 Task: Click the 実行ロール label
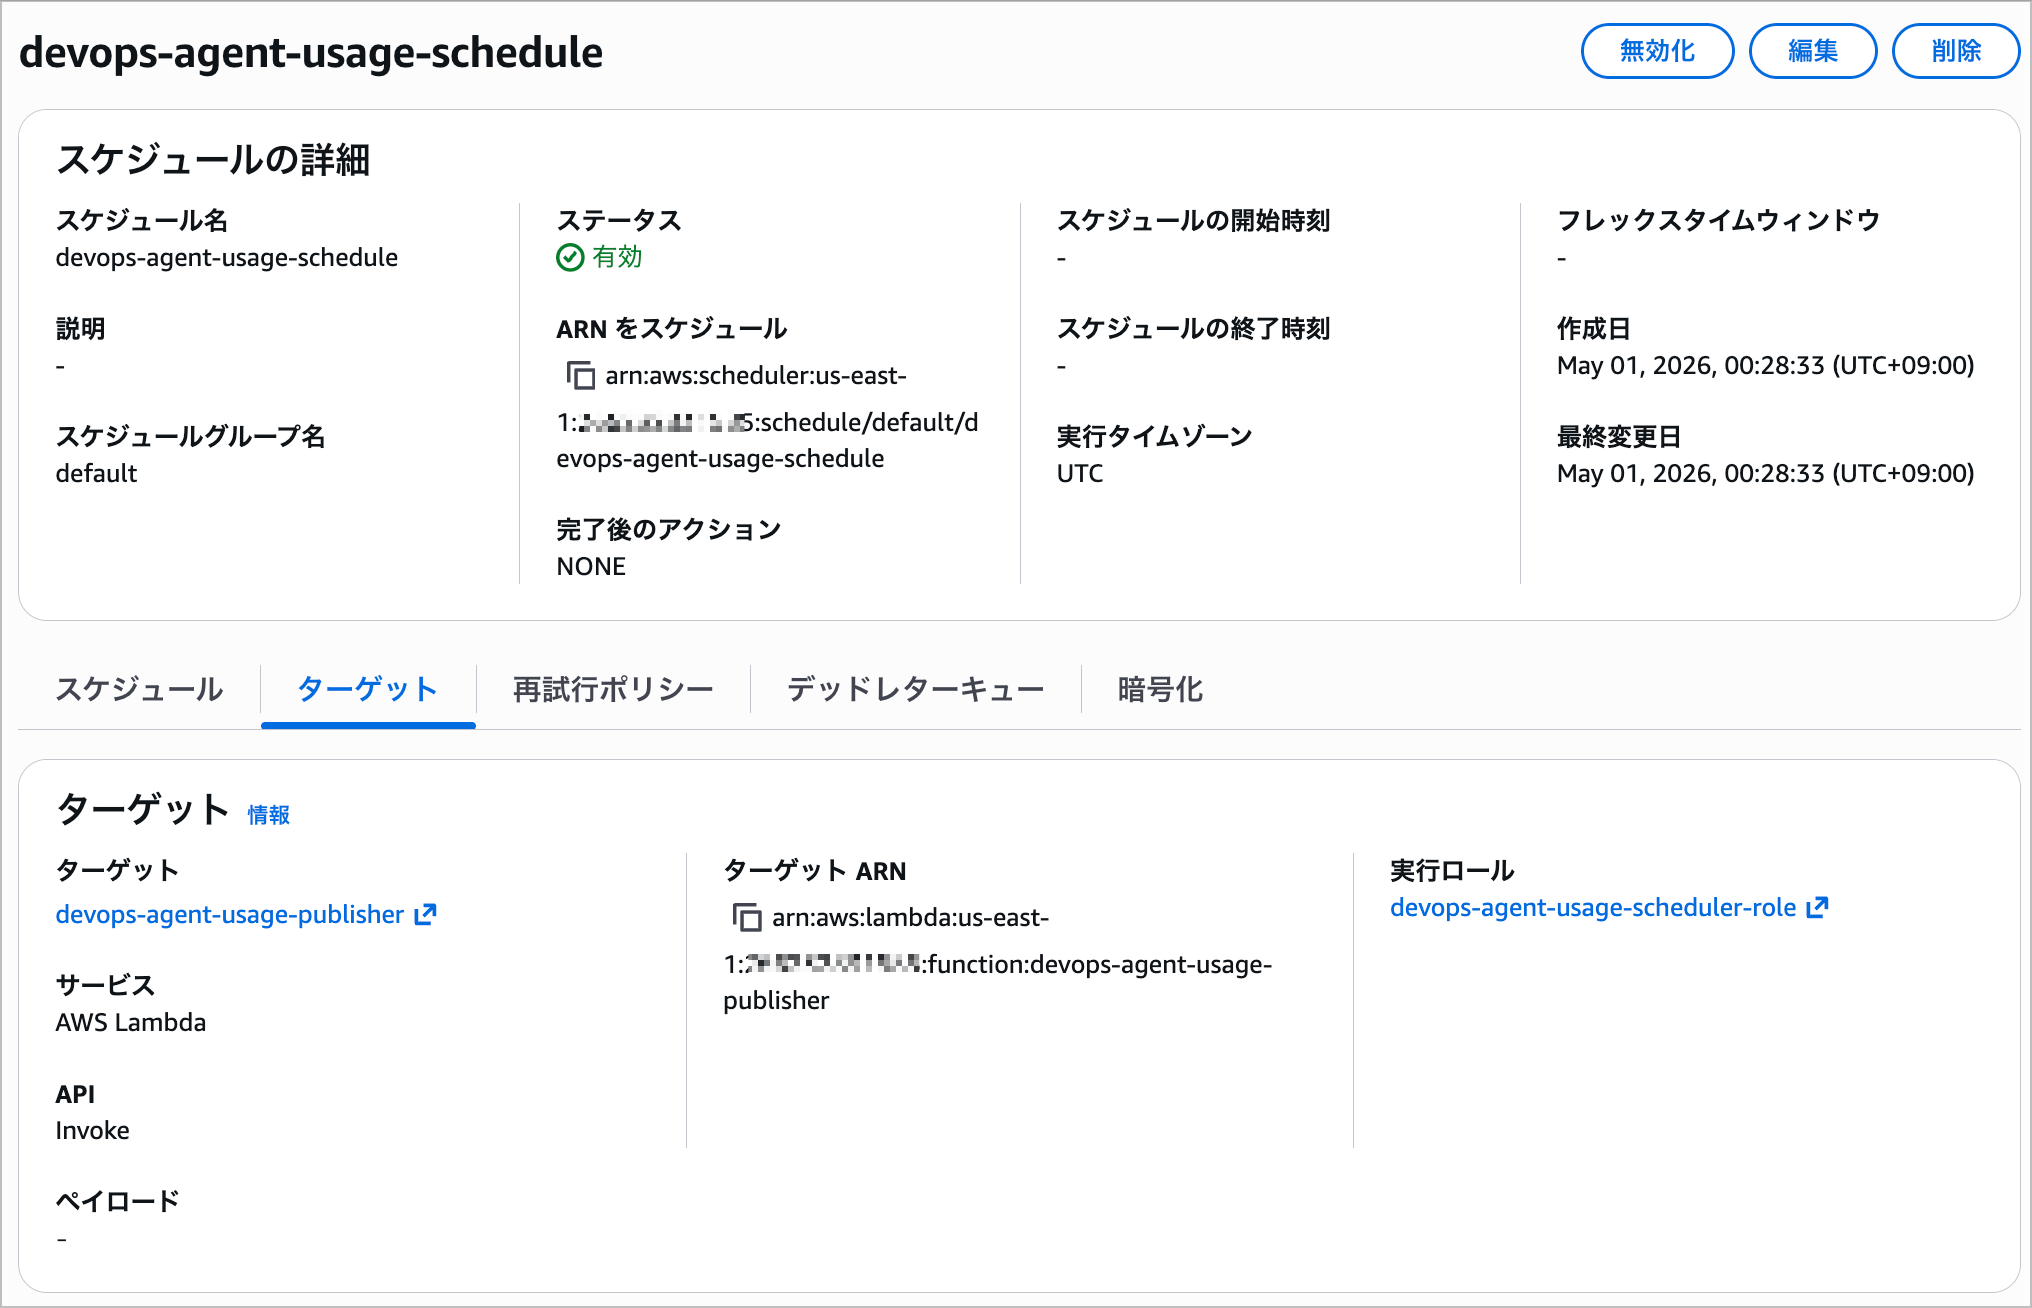pyautogui.click(x=1452, y=871)
